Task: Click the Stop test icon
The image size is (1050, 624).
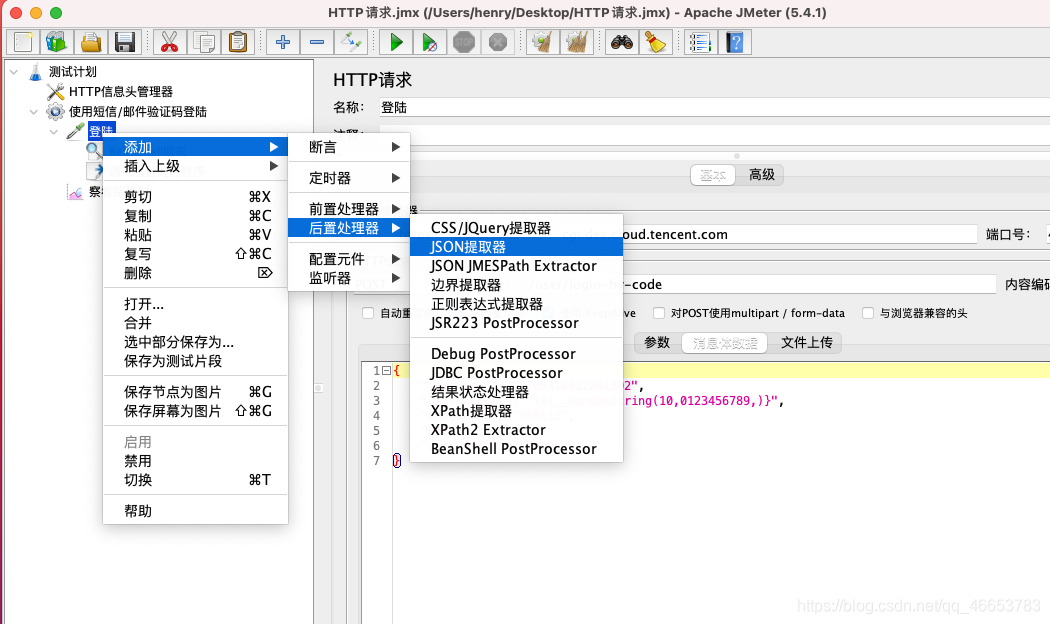Action: (463, 42)
